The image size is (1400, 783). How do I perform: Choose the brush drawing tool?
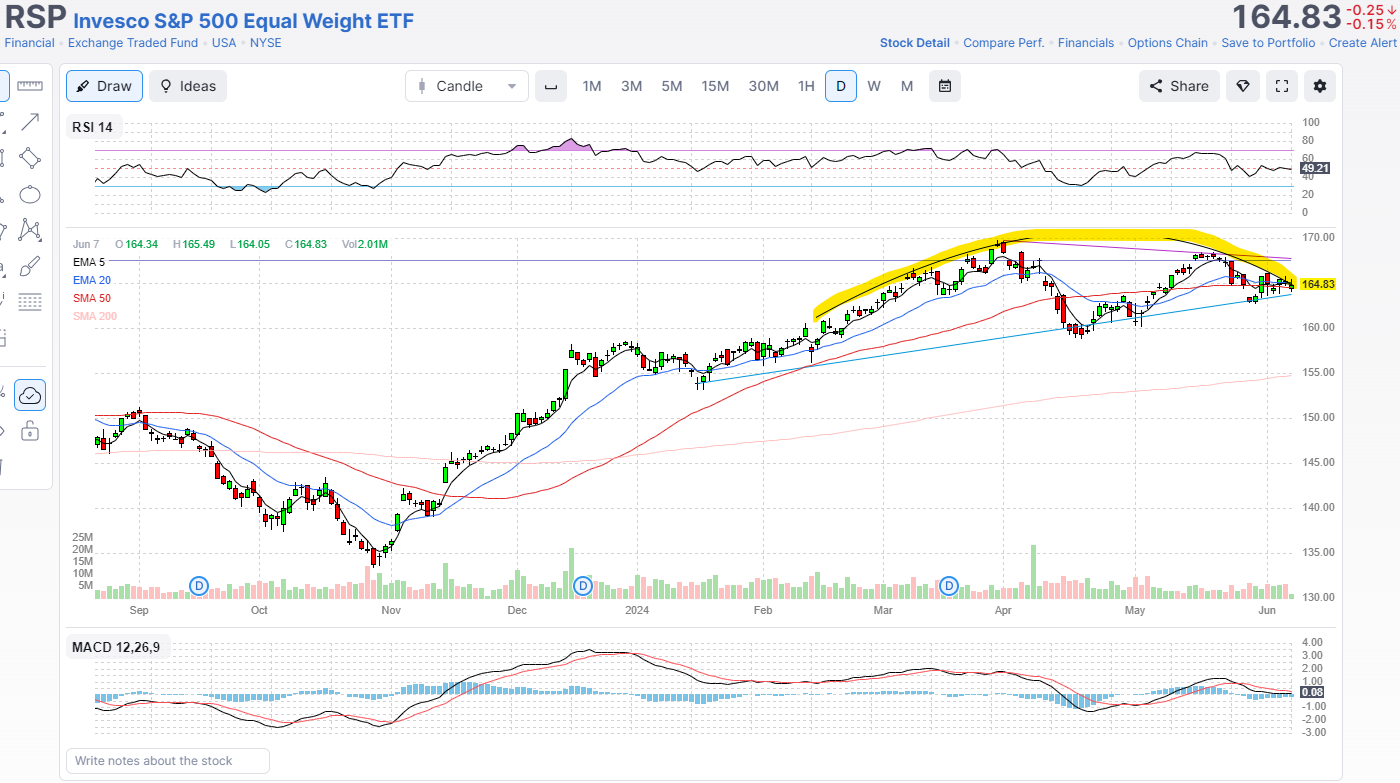pos(30,266)
